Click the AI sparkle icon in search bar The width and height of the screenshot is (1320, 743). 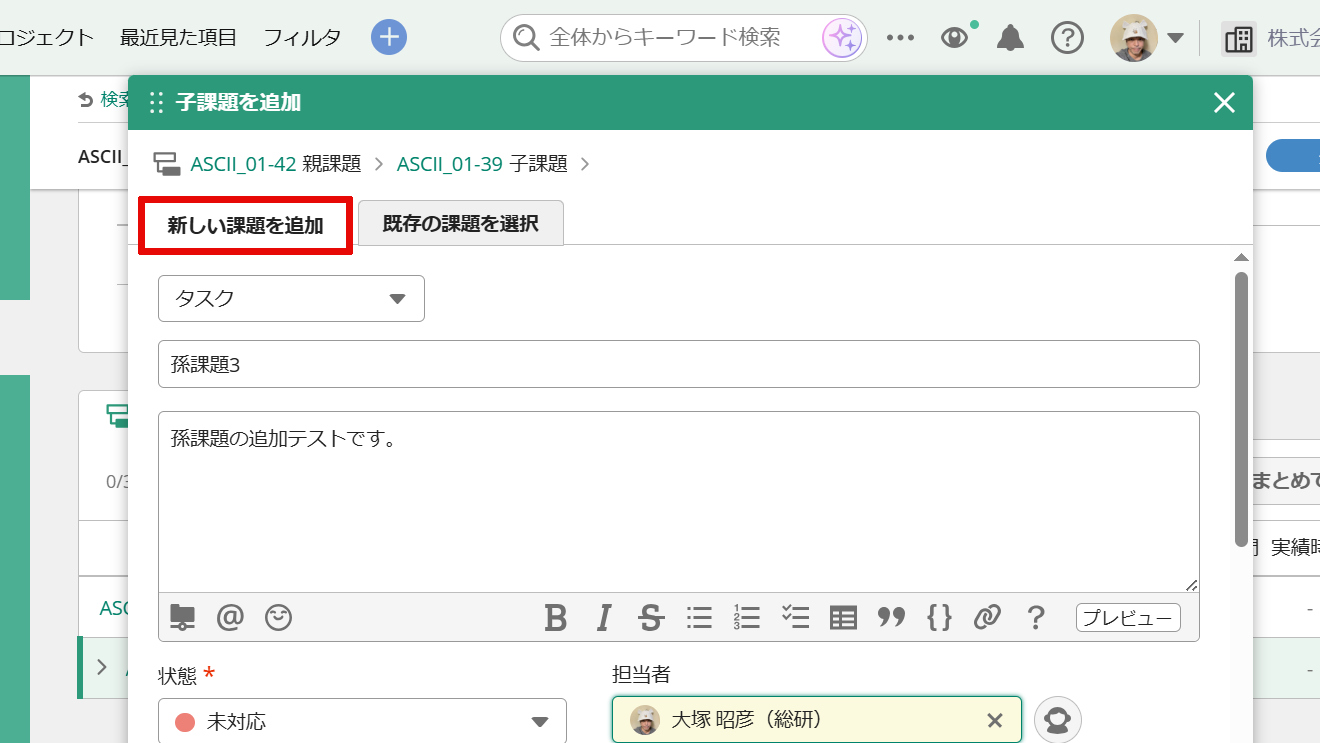click(841, 38)
